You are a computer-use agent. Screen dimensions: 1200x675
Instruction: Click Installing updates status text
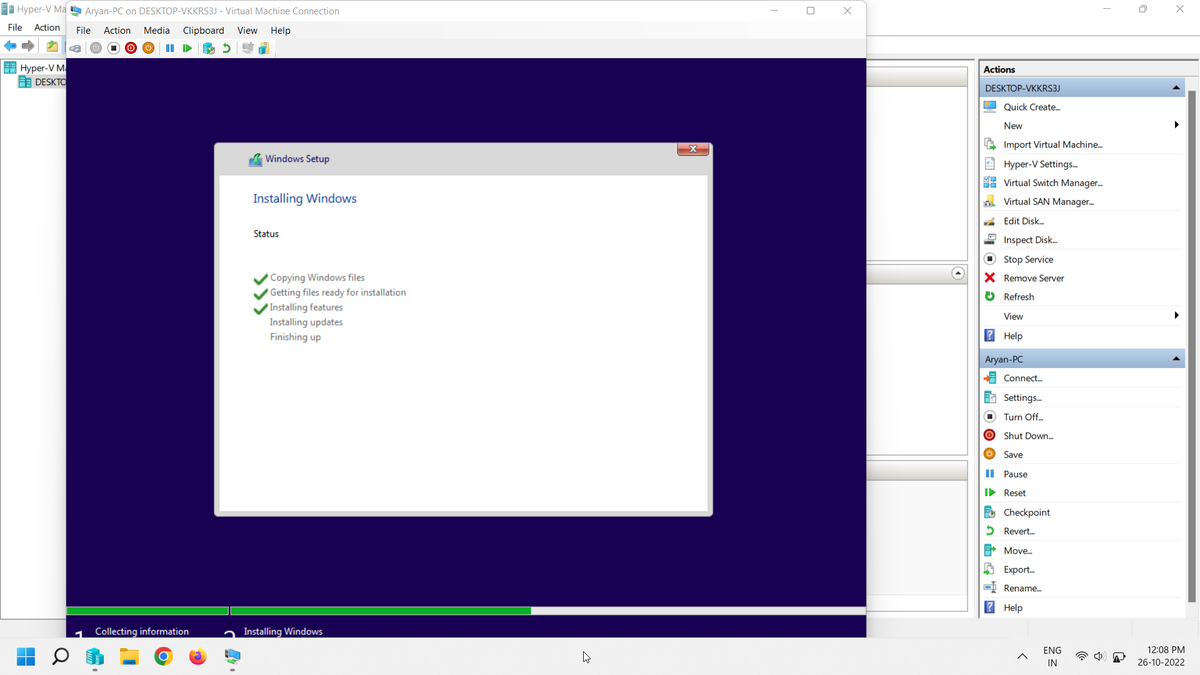pos(306,322)
